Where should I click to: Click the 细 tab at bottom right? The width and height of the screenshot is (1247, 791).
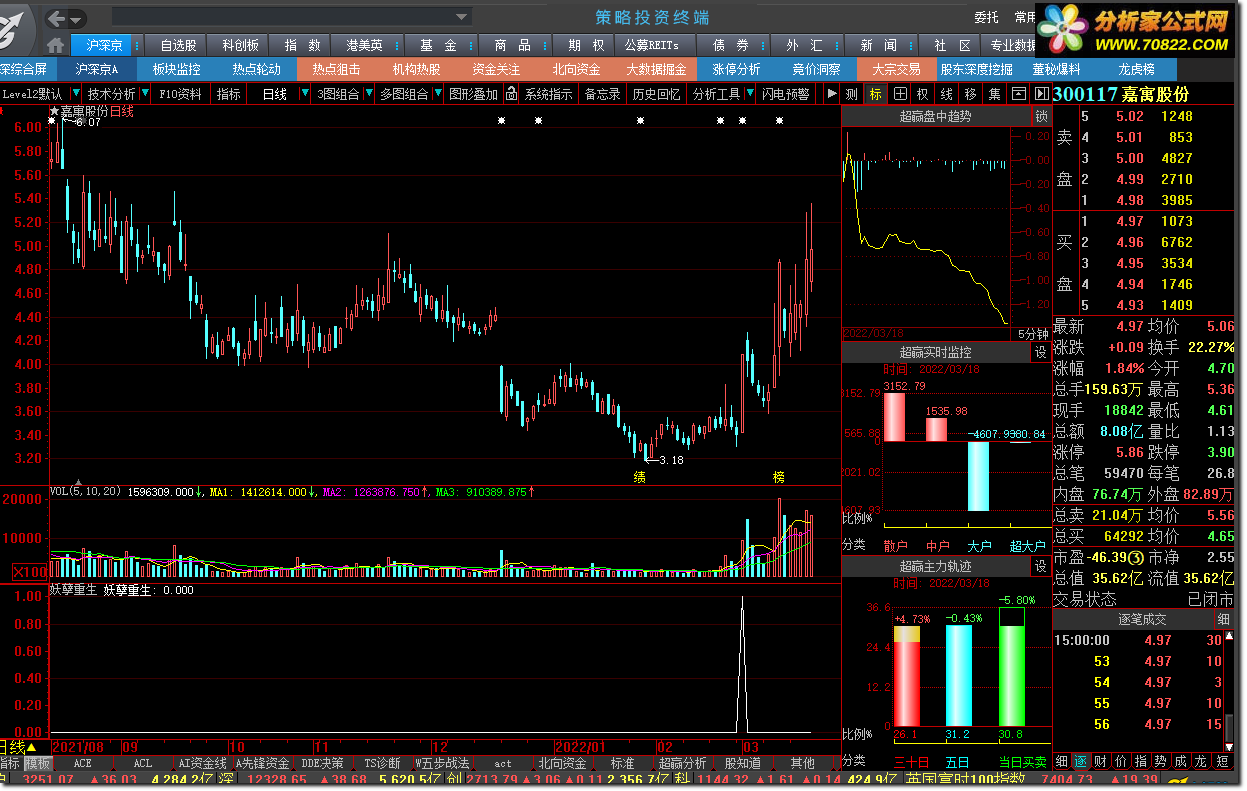point(1062,762)
